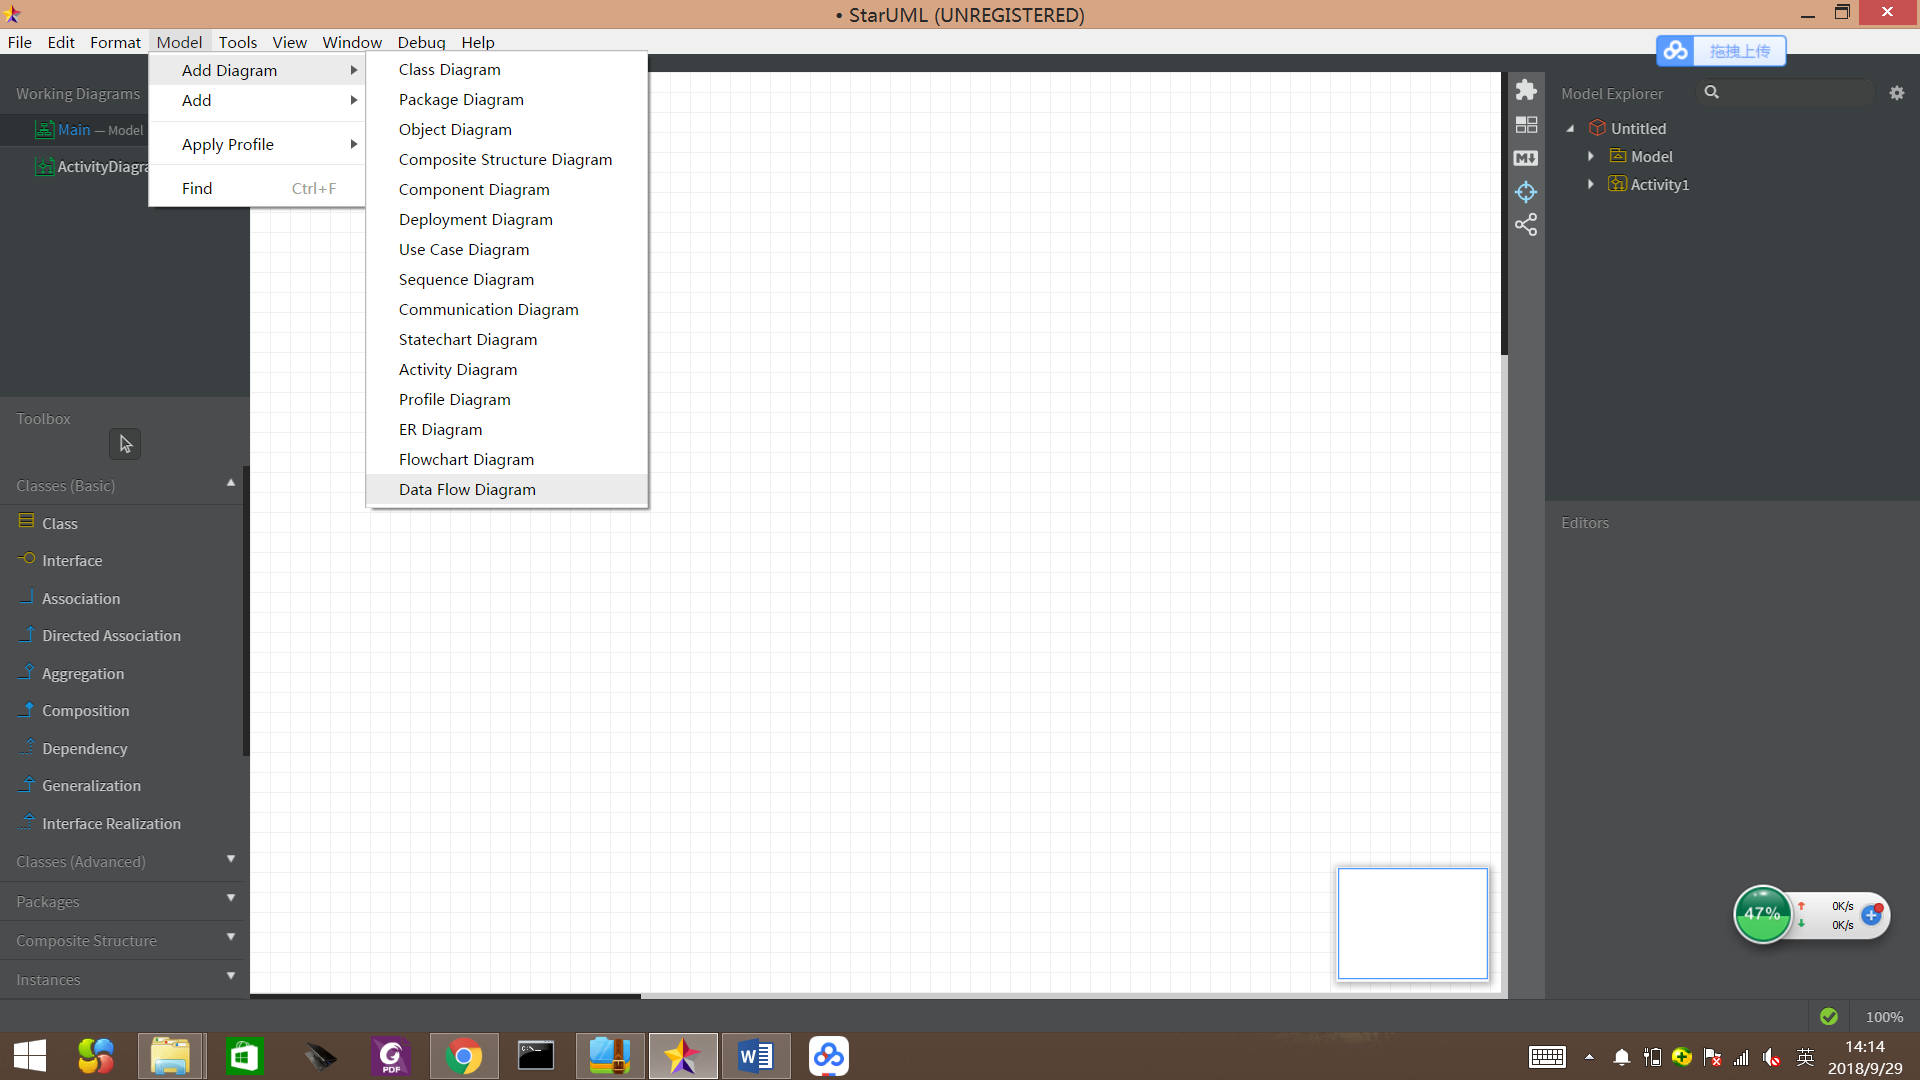Click the diagram minimap thumbnail

tap(1412, 923)
